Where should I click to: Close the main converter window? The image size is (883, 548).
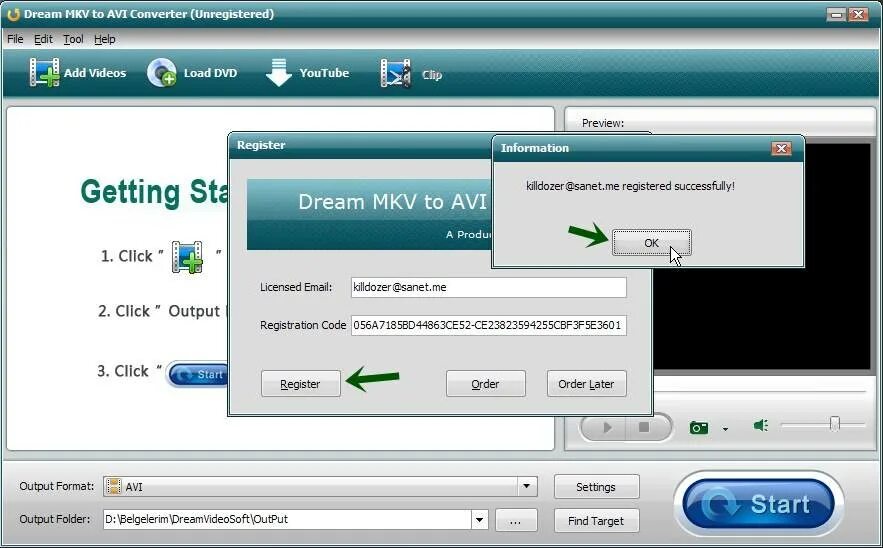pos(858,15)
